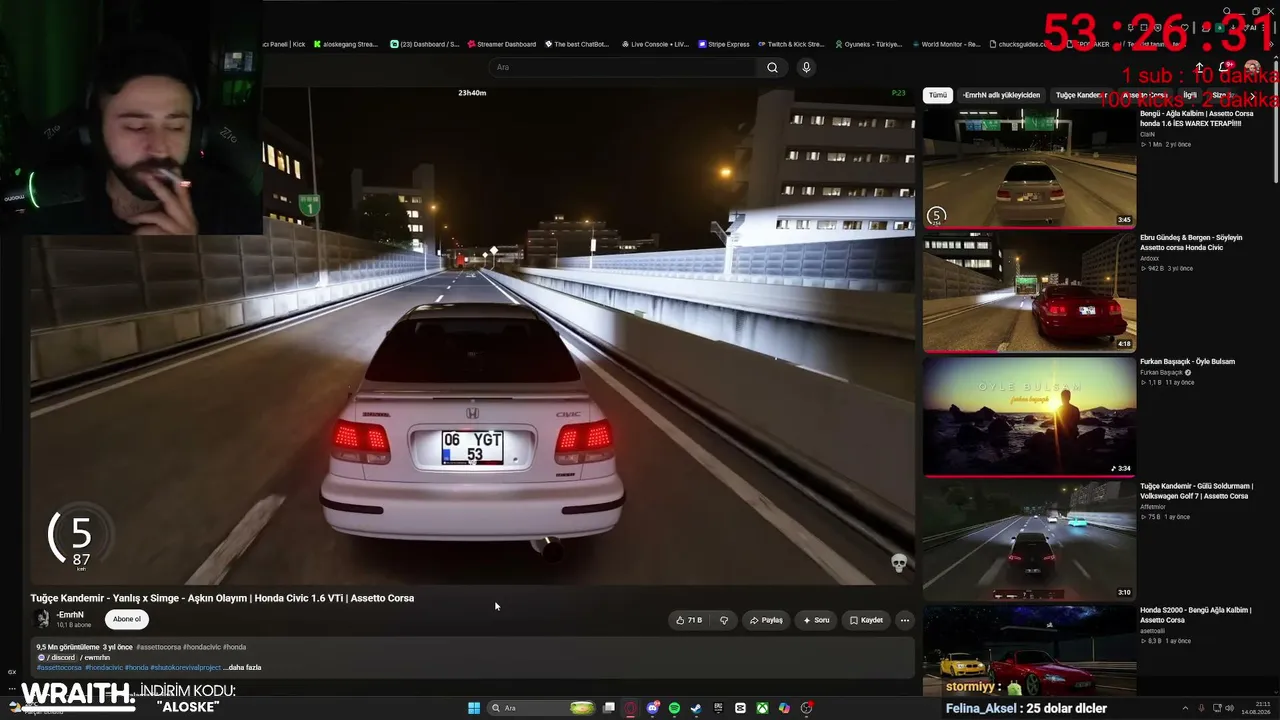The width and height of the screenshot is (1280, 720).
Task: Expand the description with ...daha fazla
Action: click(x=242, y=668)
